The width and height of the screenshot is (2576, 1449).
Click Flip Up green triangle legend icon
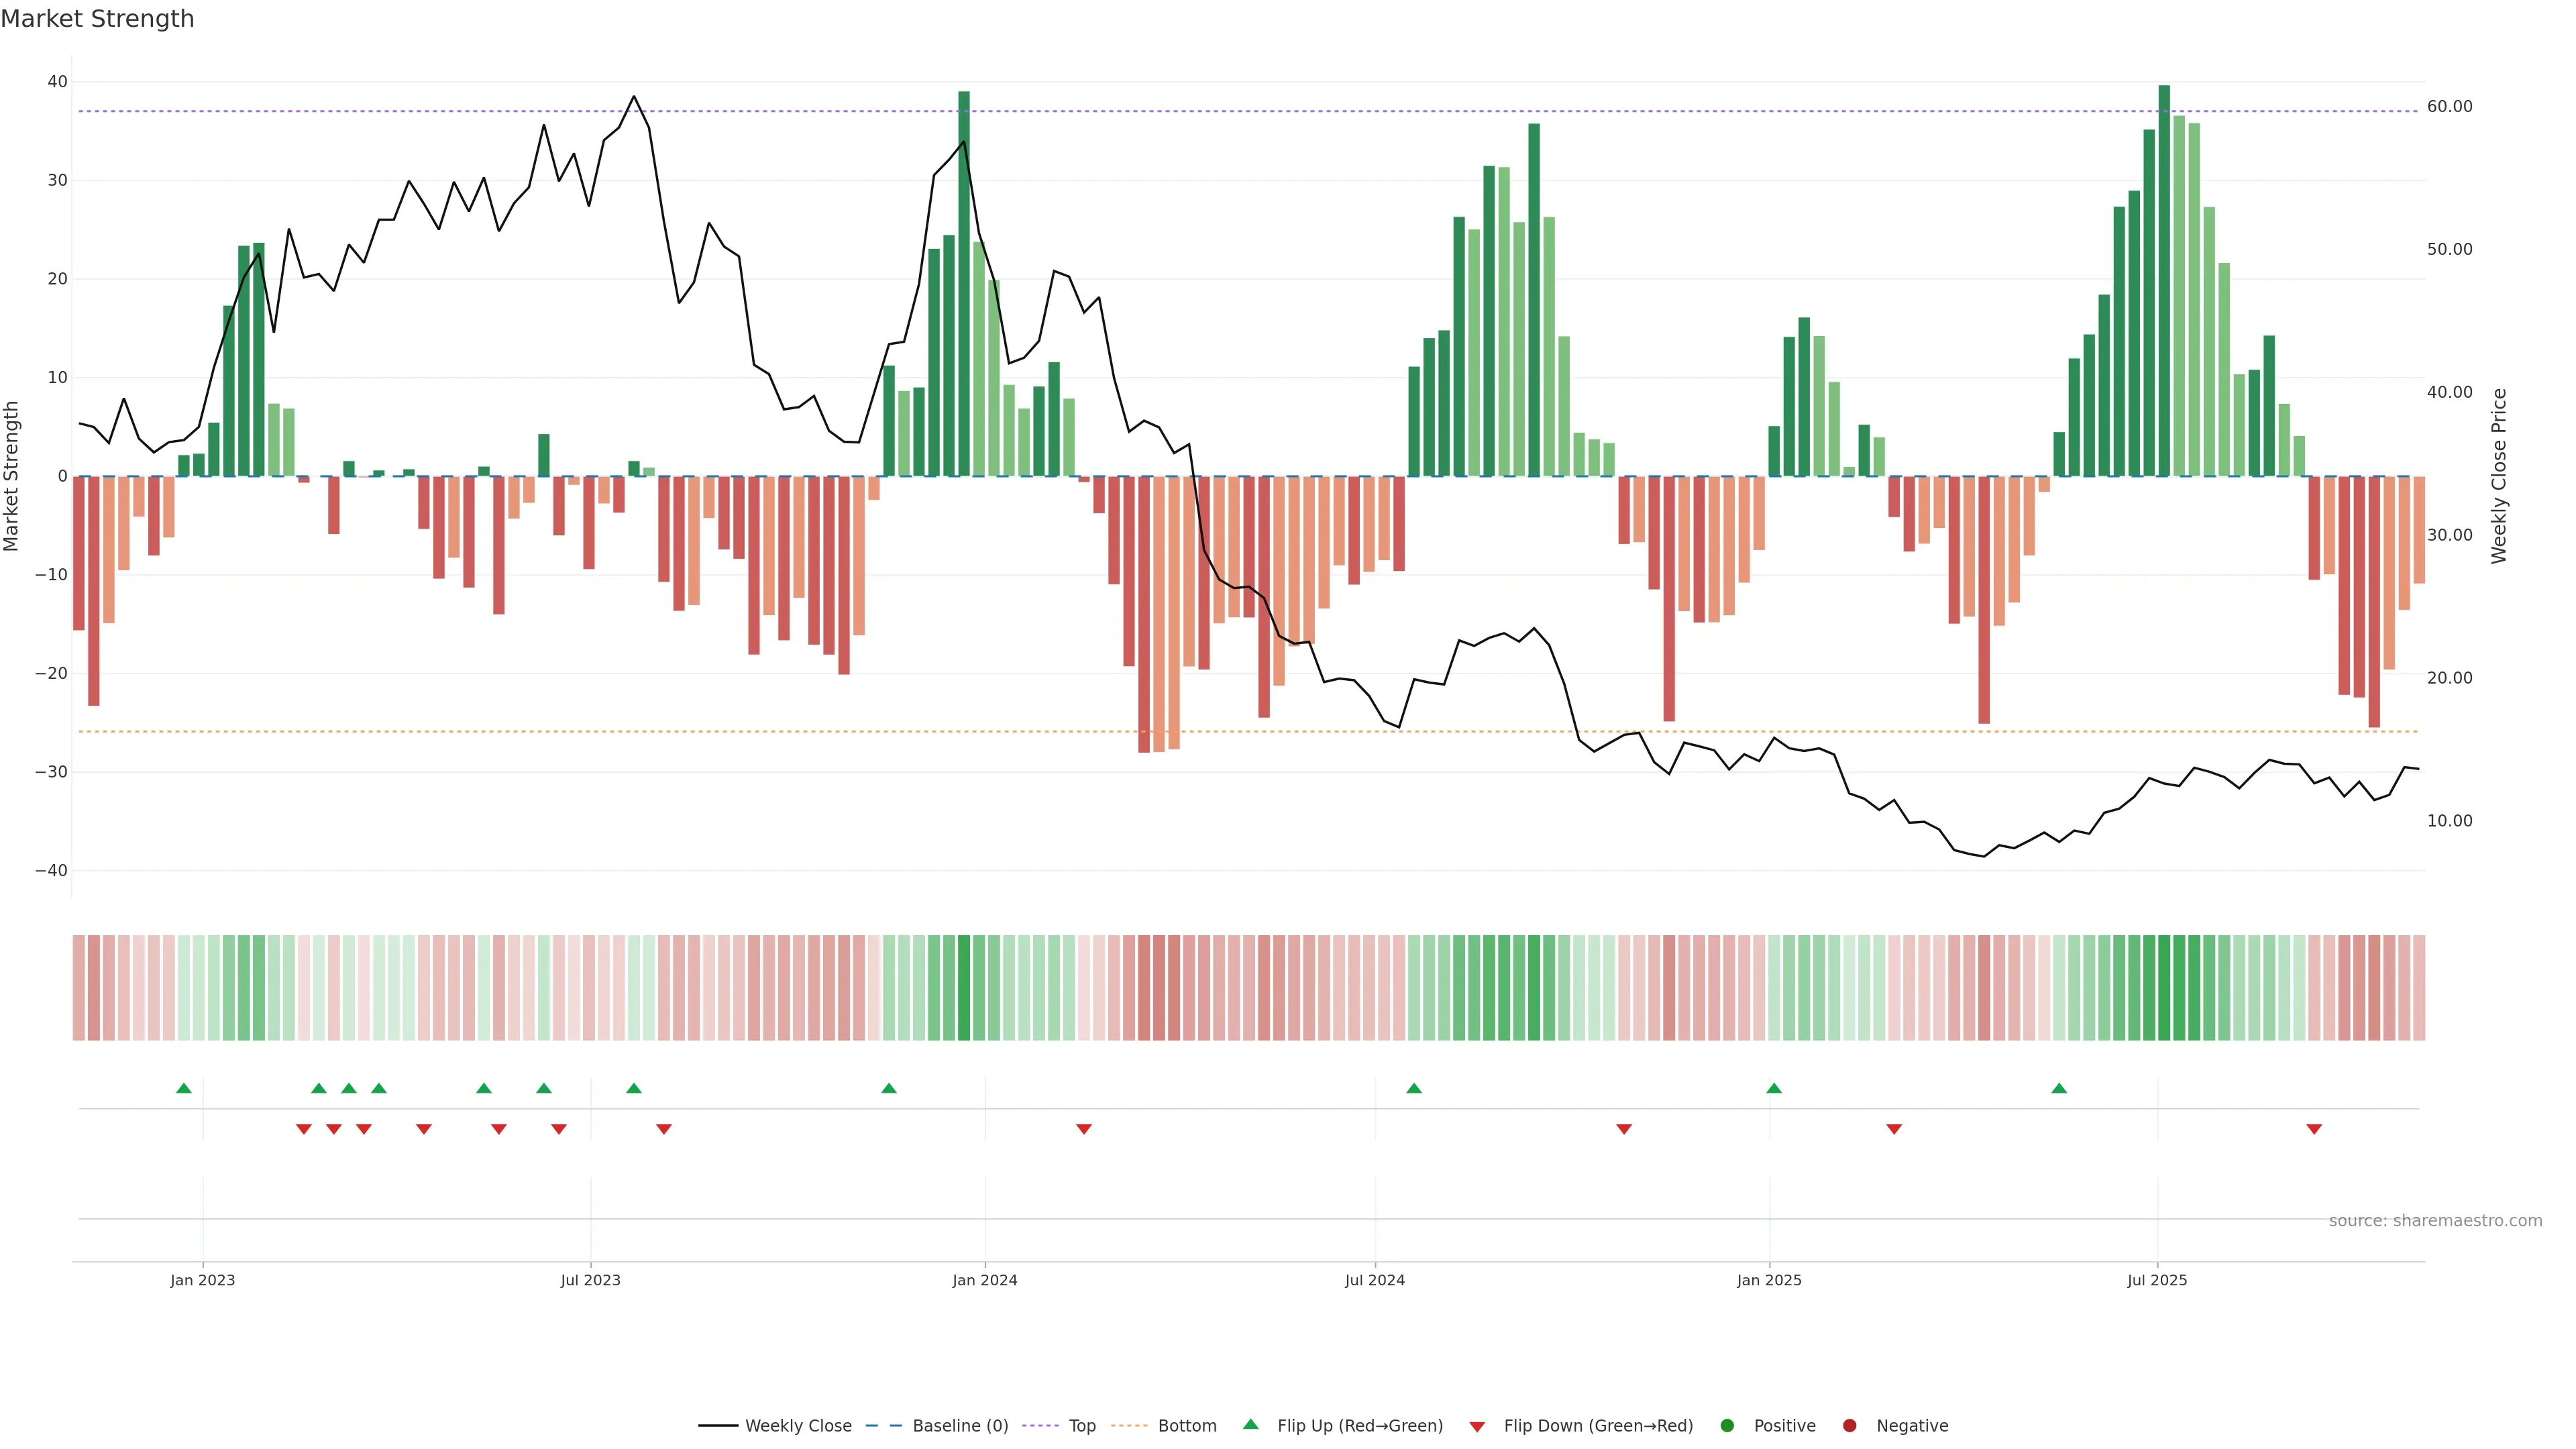click(1250, 1425)
